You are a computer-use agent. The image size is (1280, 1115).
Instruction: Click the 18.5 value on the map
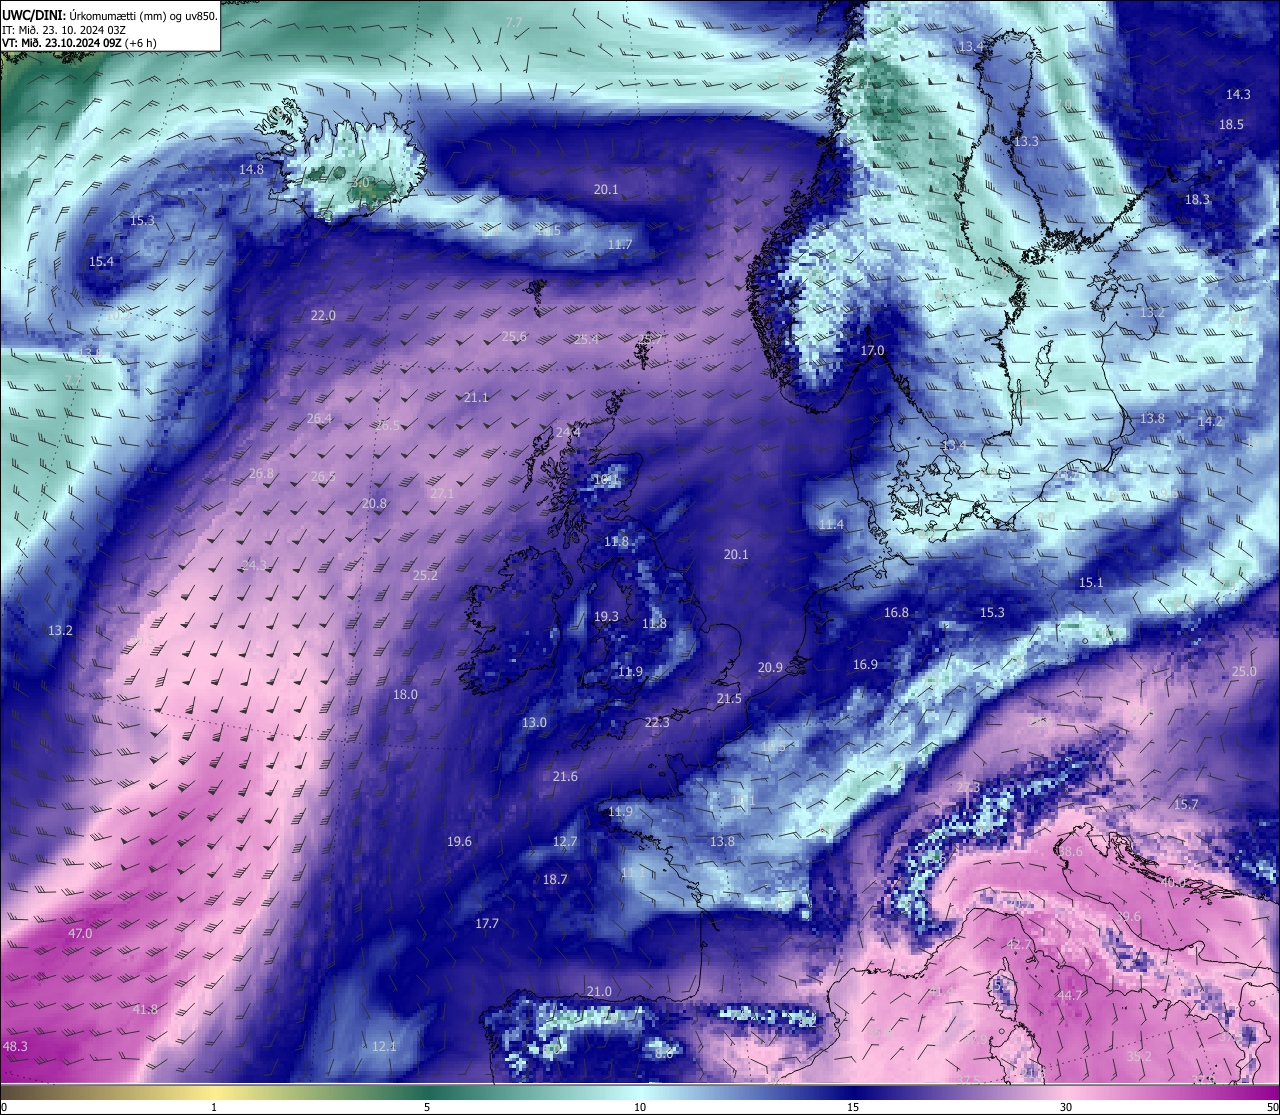1231,124
